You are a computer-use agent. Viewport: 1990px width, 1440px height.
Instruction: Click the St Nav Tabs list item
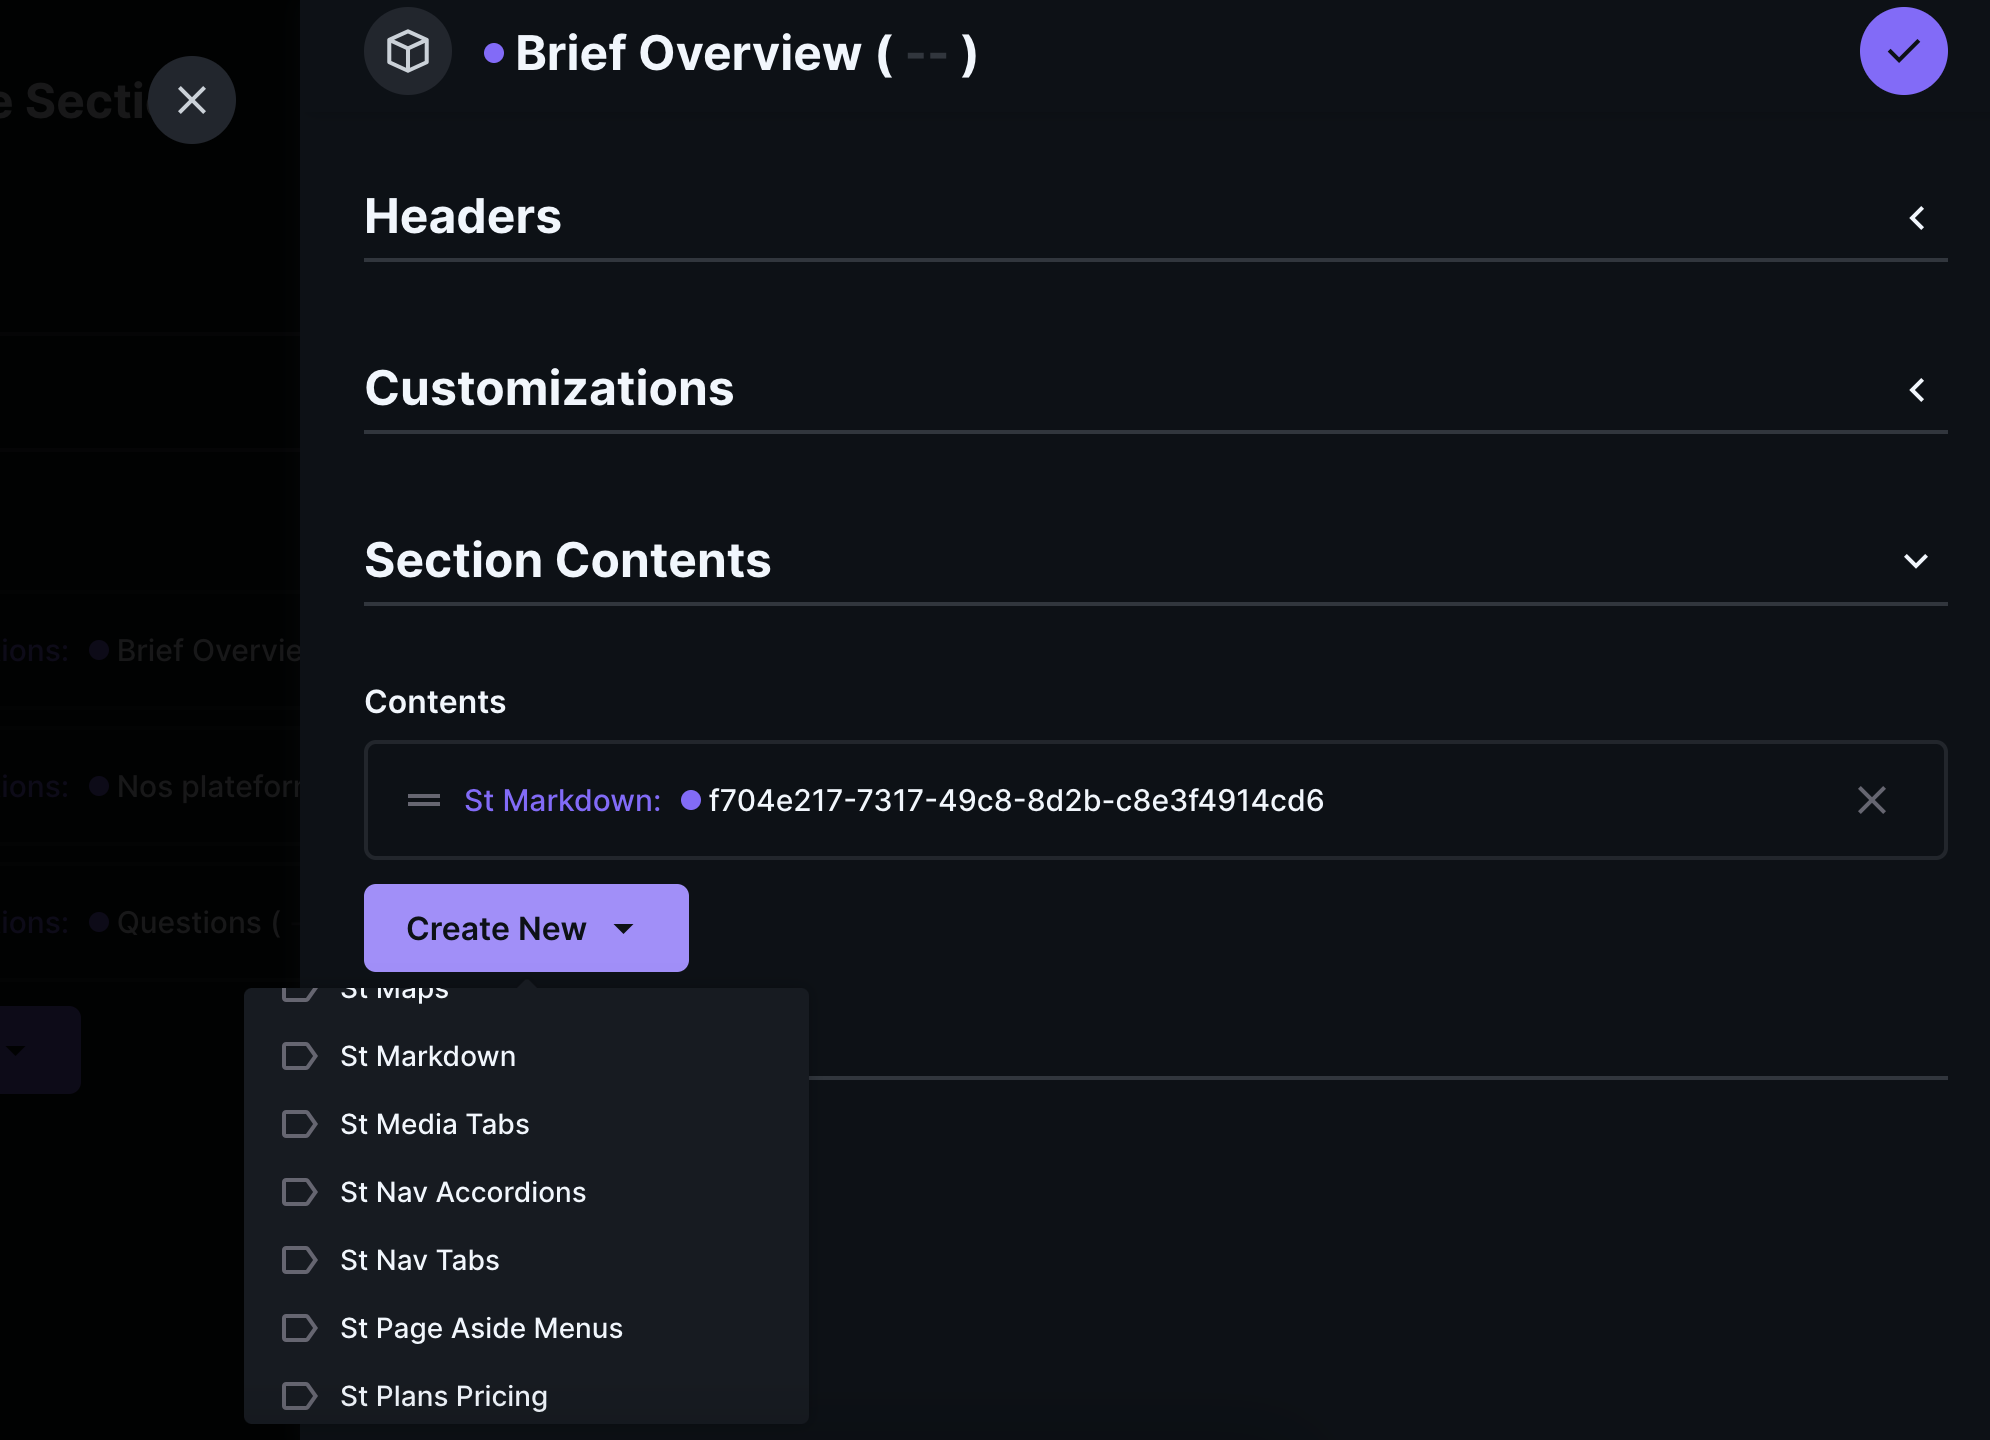tap(419, 1258)
